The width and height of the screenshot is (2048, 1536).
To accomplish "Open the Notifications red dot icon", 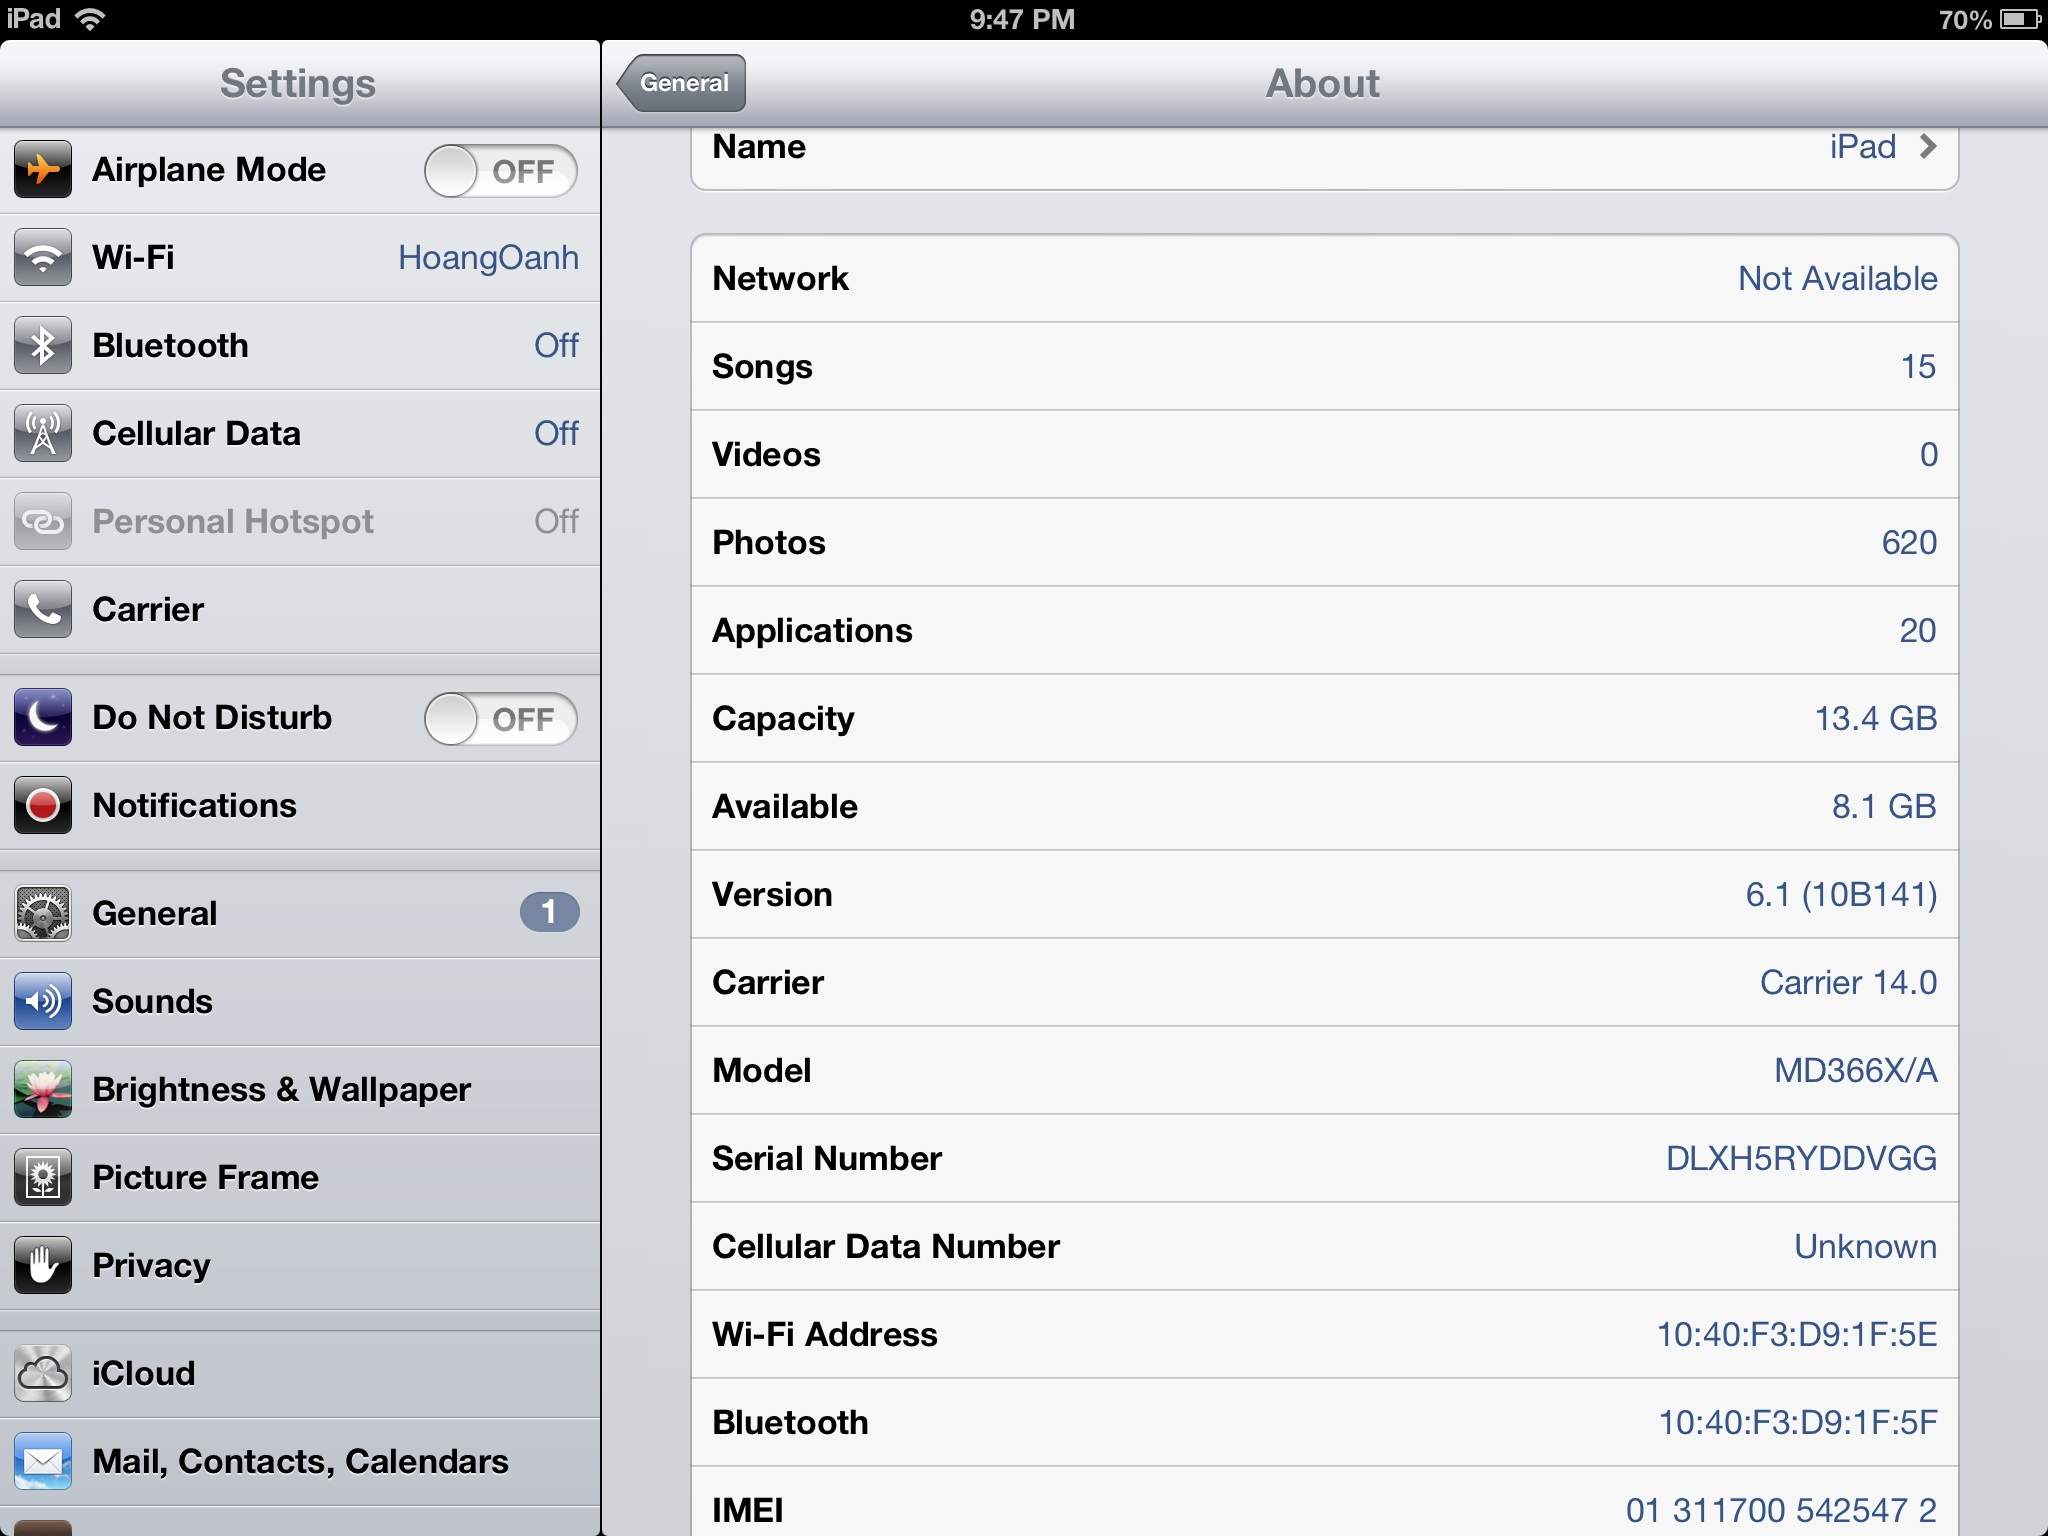I will [x=43, y=806].
